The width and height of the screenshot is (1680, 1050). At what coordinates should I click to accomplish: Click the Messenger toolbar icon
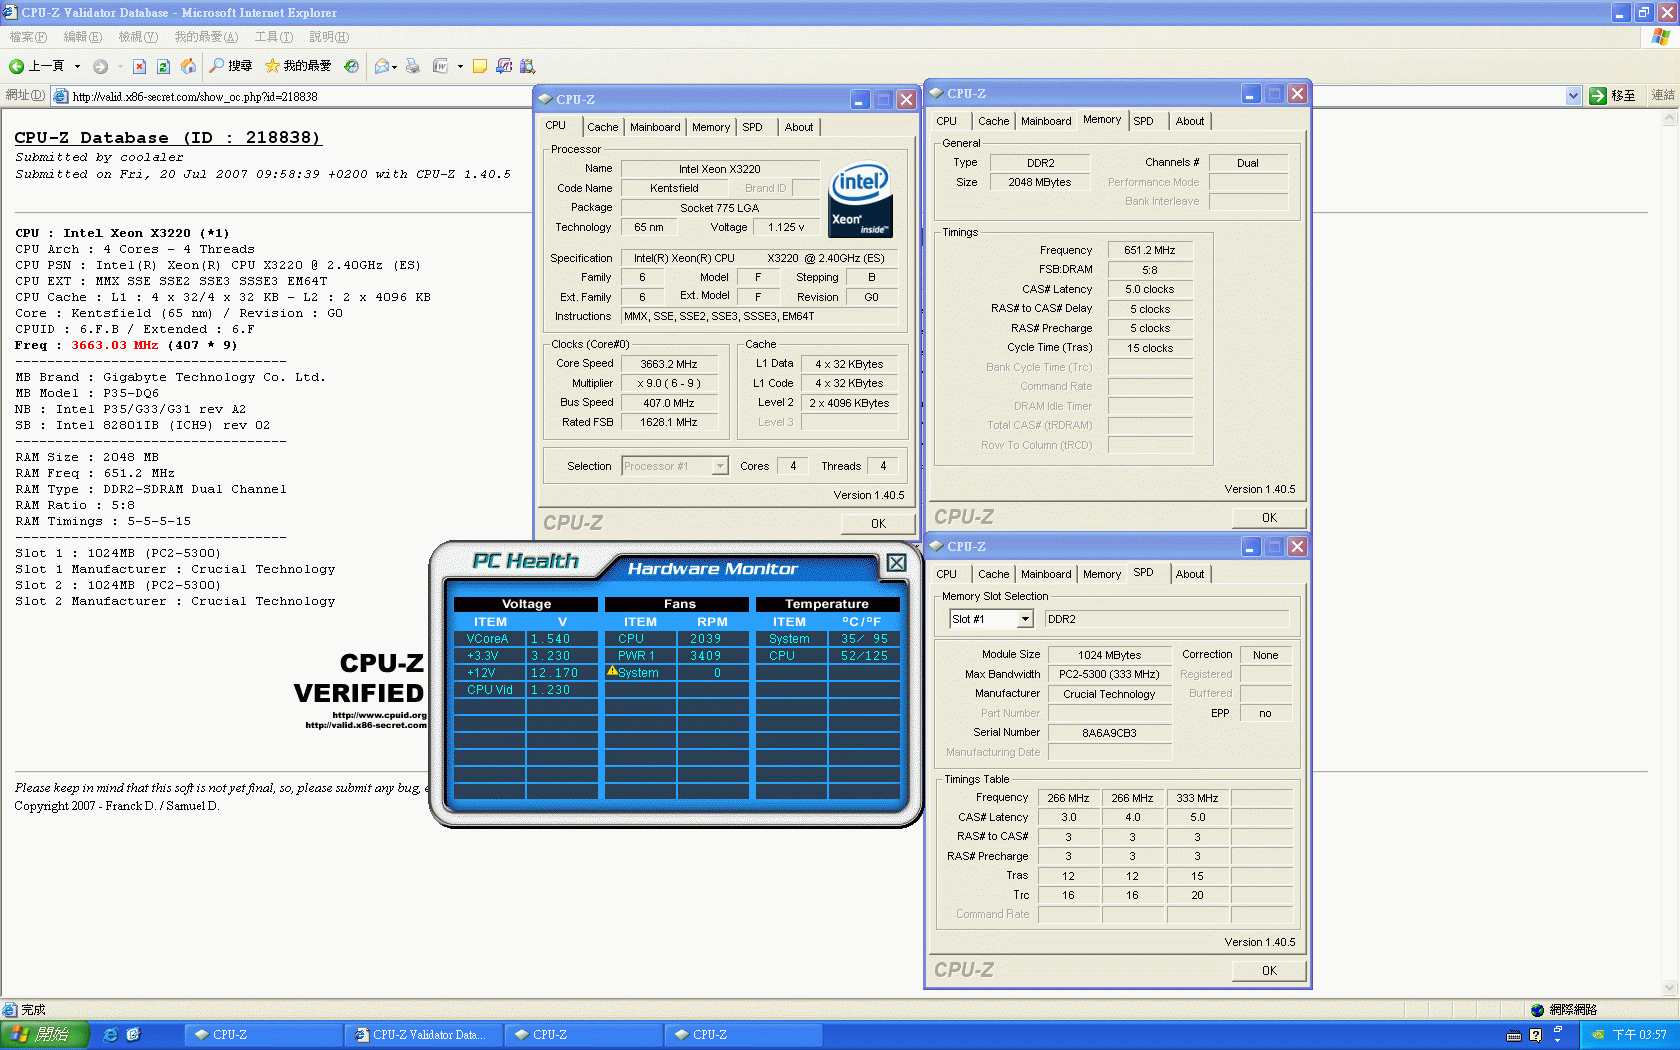(x=504, y=66)
